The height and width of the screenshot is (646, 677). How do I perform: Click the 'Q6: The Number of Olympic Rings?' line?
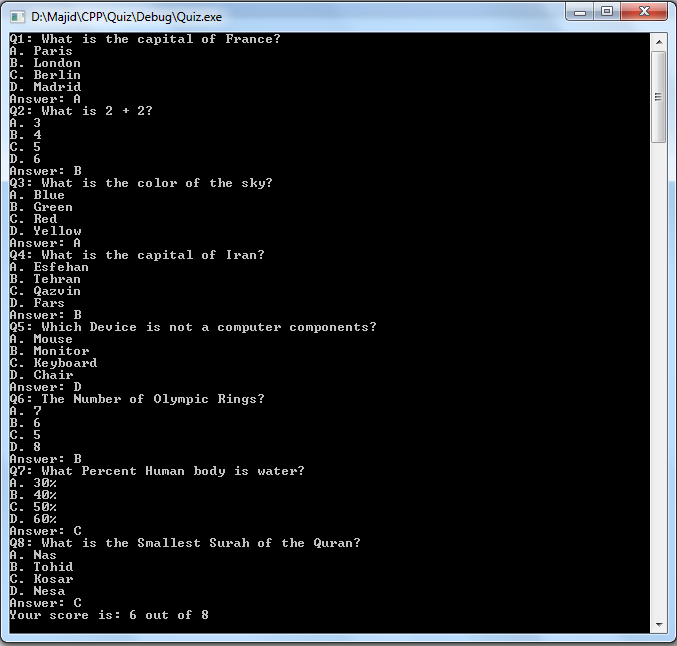[137, 399]
